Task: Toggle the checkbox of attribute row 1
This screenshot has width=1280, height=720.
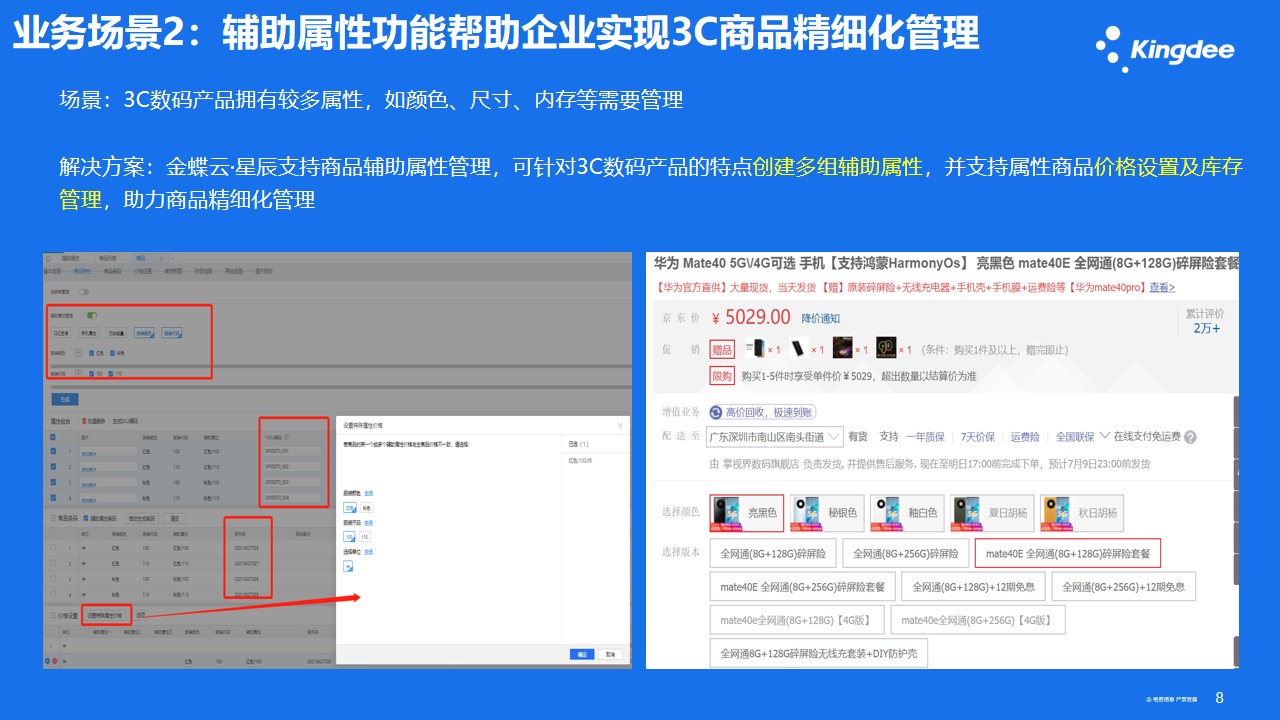Action: click(x=53, y=451)
